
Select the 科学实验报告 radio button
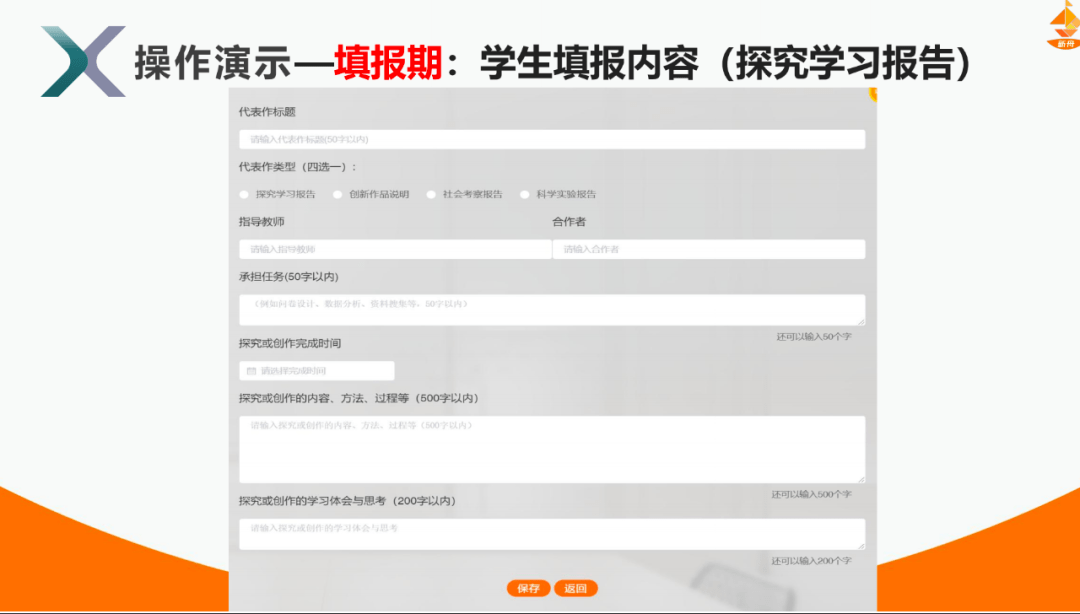point(525,194)
